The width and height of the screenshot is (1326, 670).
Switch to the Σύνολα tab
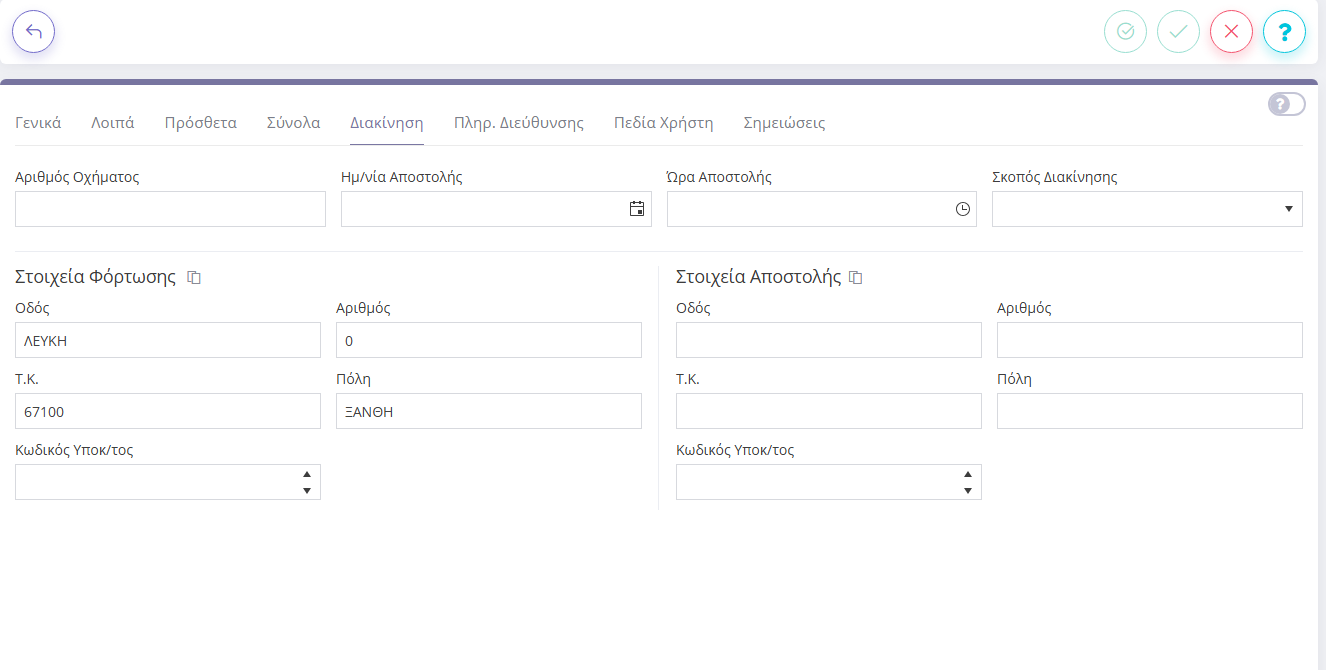click(293, 123)
